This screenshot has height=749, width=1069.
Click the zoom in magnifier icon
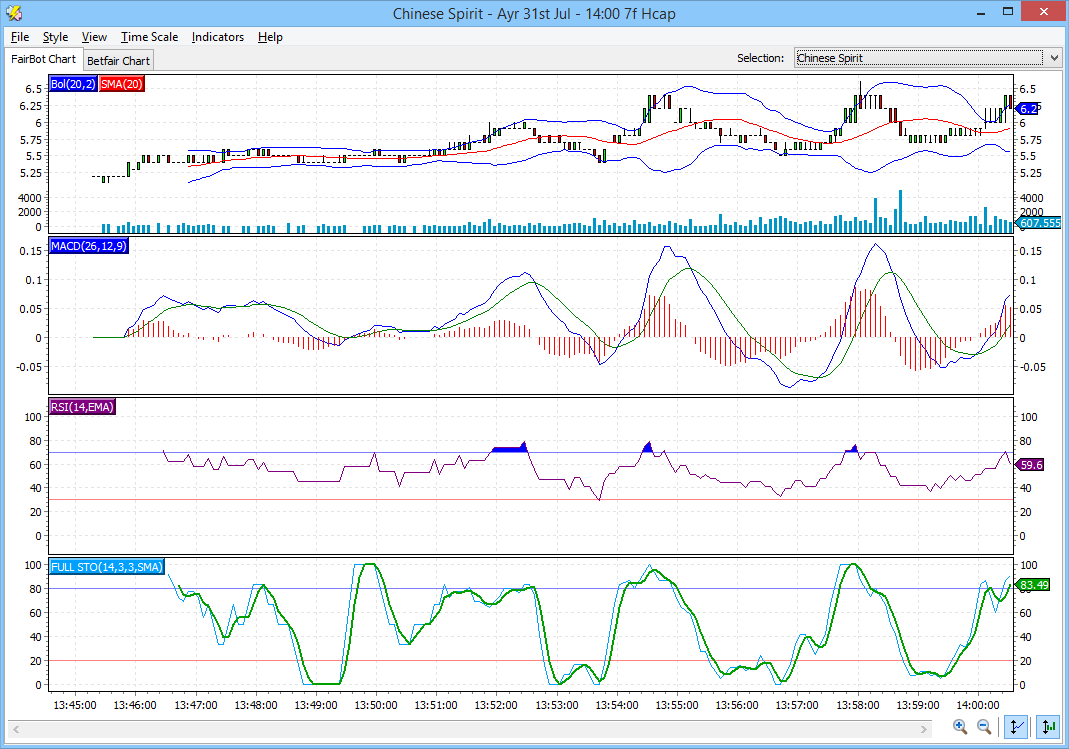[960, 727]
